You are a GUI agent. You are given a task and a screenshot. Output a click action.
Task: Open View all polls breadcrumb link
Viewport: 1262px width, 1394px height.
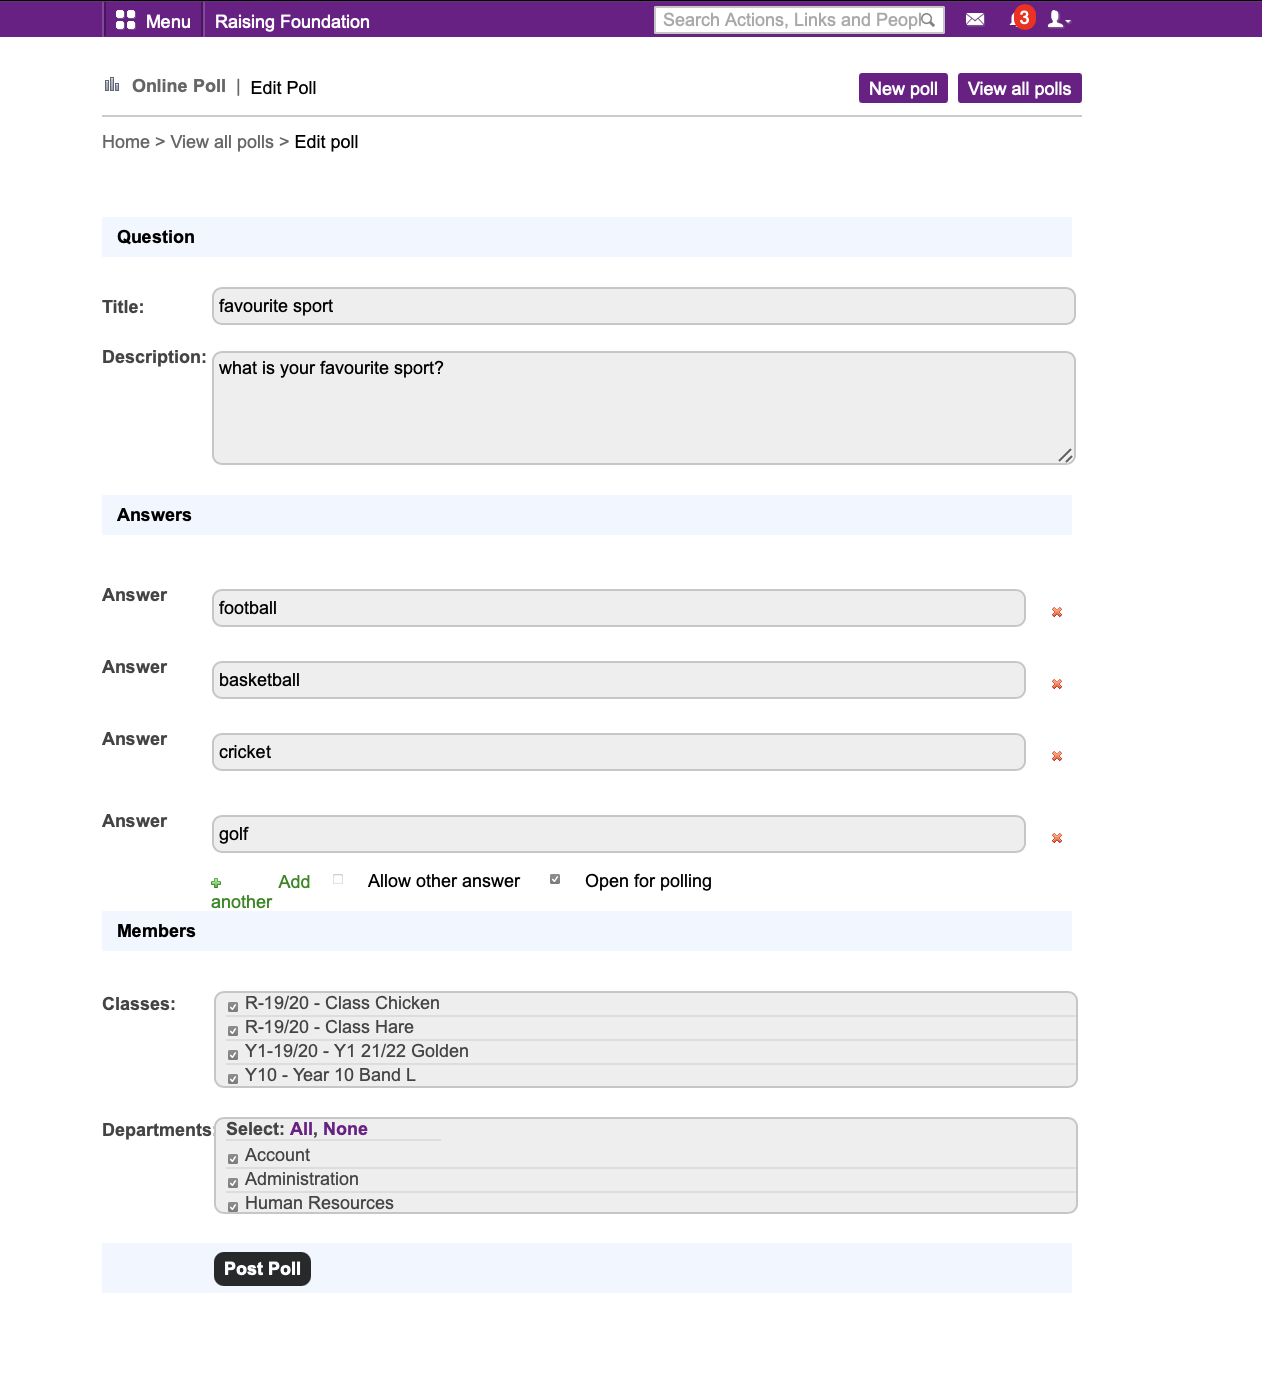click(222, 142)
